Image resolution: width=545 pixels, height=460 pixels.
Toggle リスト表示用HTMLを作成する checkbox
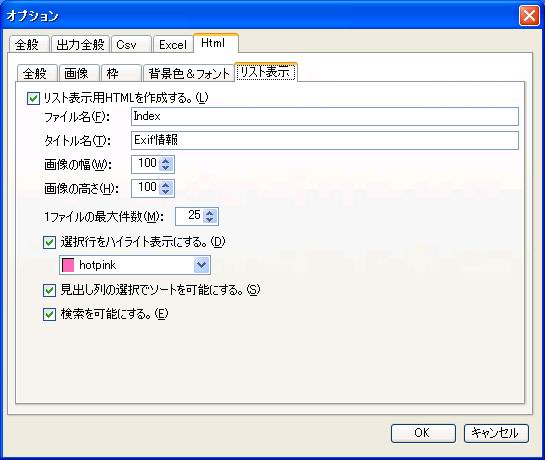coord(33,98)
